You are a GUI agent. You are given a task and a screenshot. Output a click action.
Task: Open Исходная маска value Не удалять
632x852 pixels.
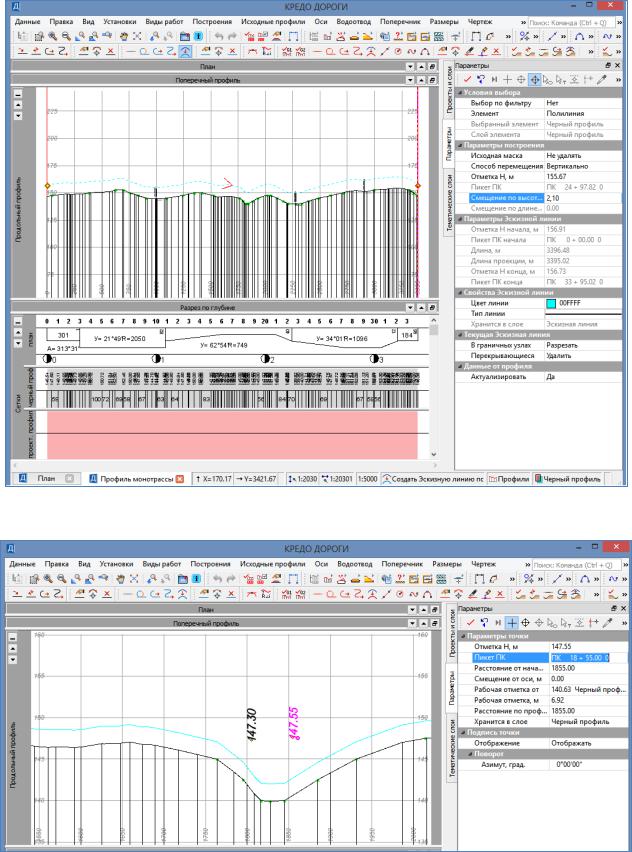582,155
